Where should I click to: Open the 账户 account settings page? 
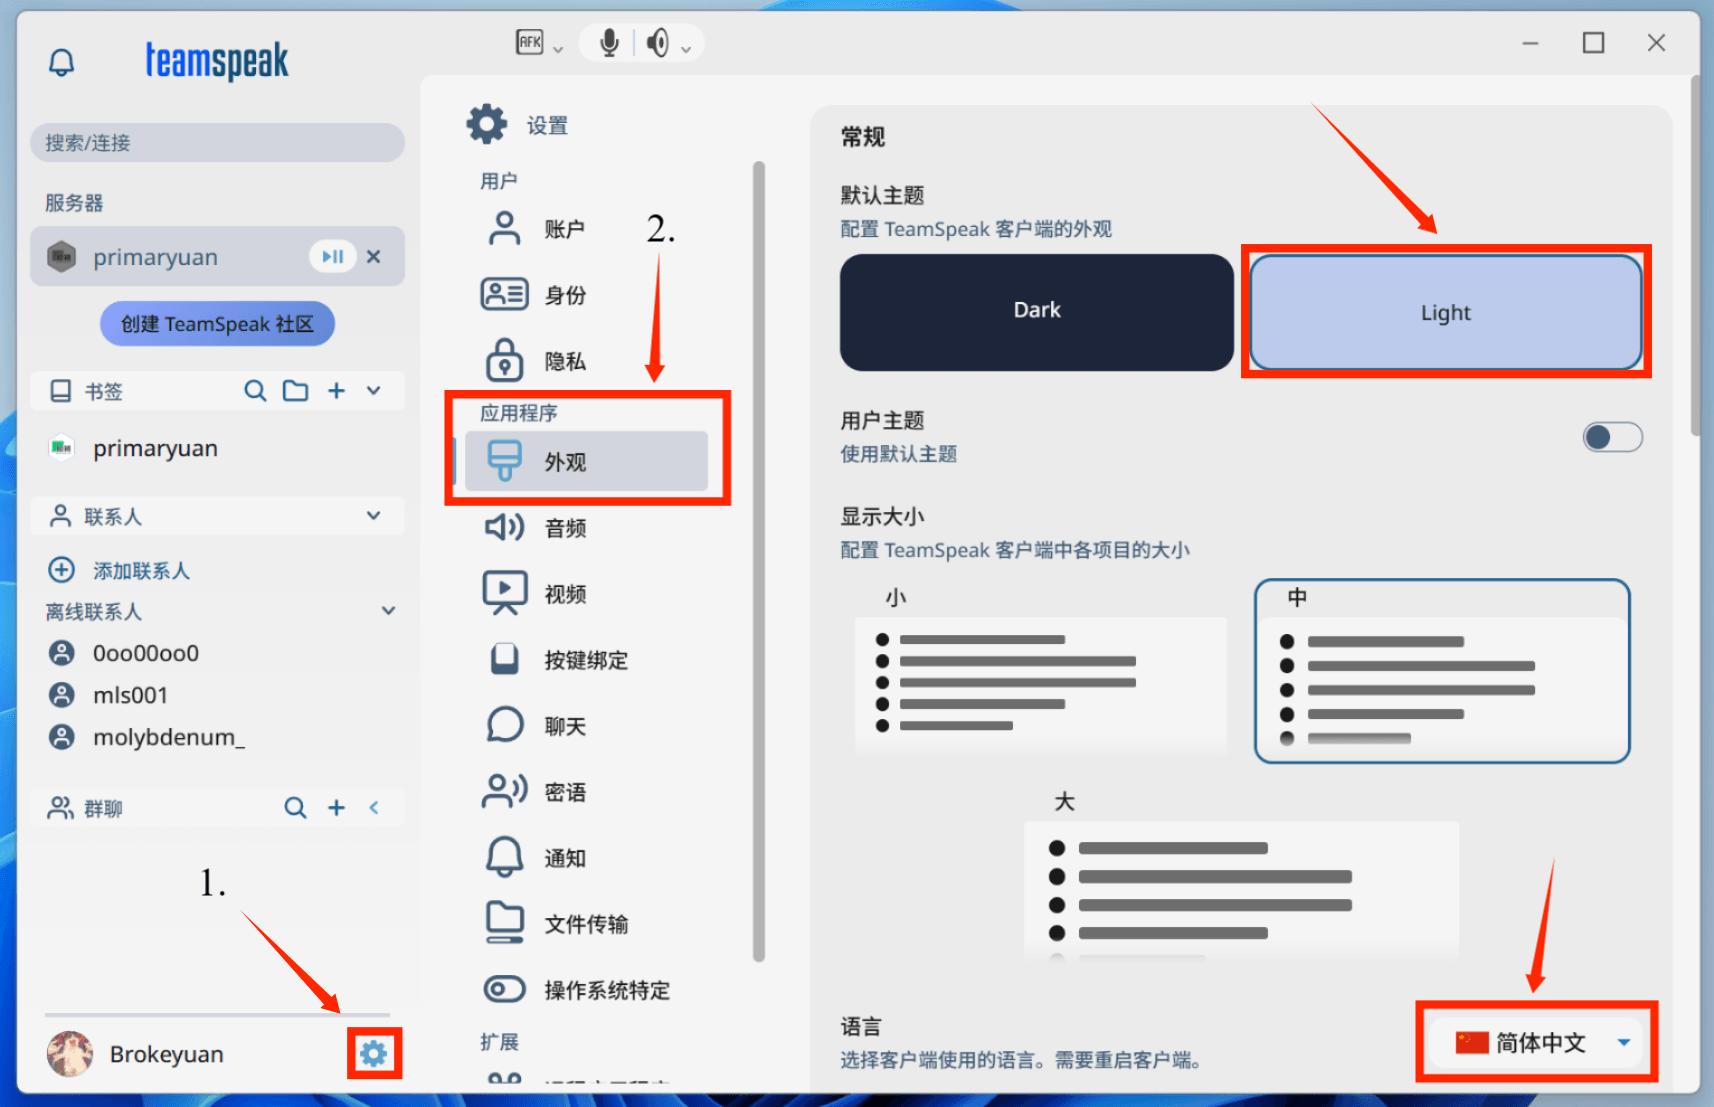click(x=586, y=229)
